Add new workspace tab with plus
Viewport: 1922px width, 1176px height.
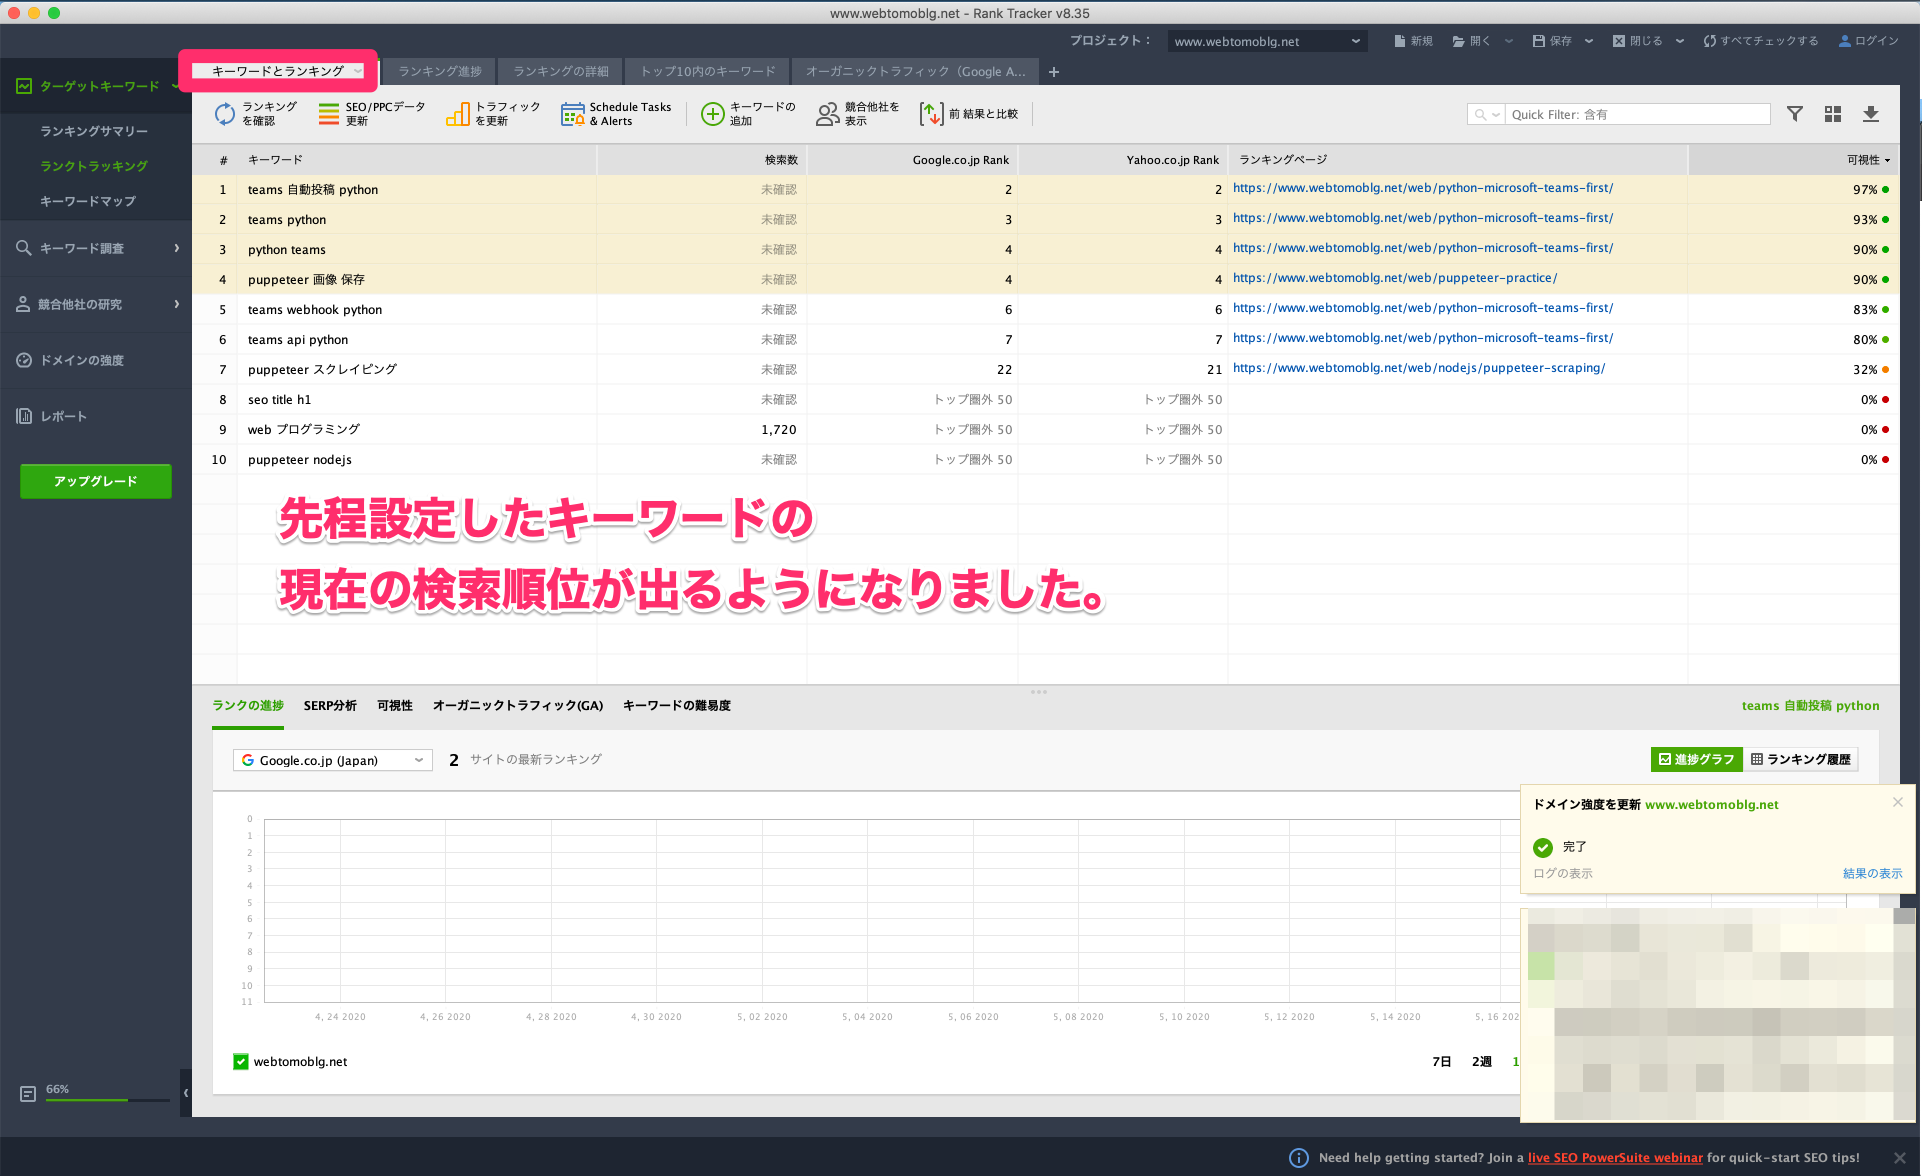click(x=1054, y=72)
